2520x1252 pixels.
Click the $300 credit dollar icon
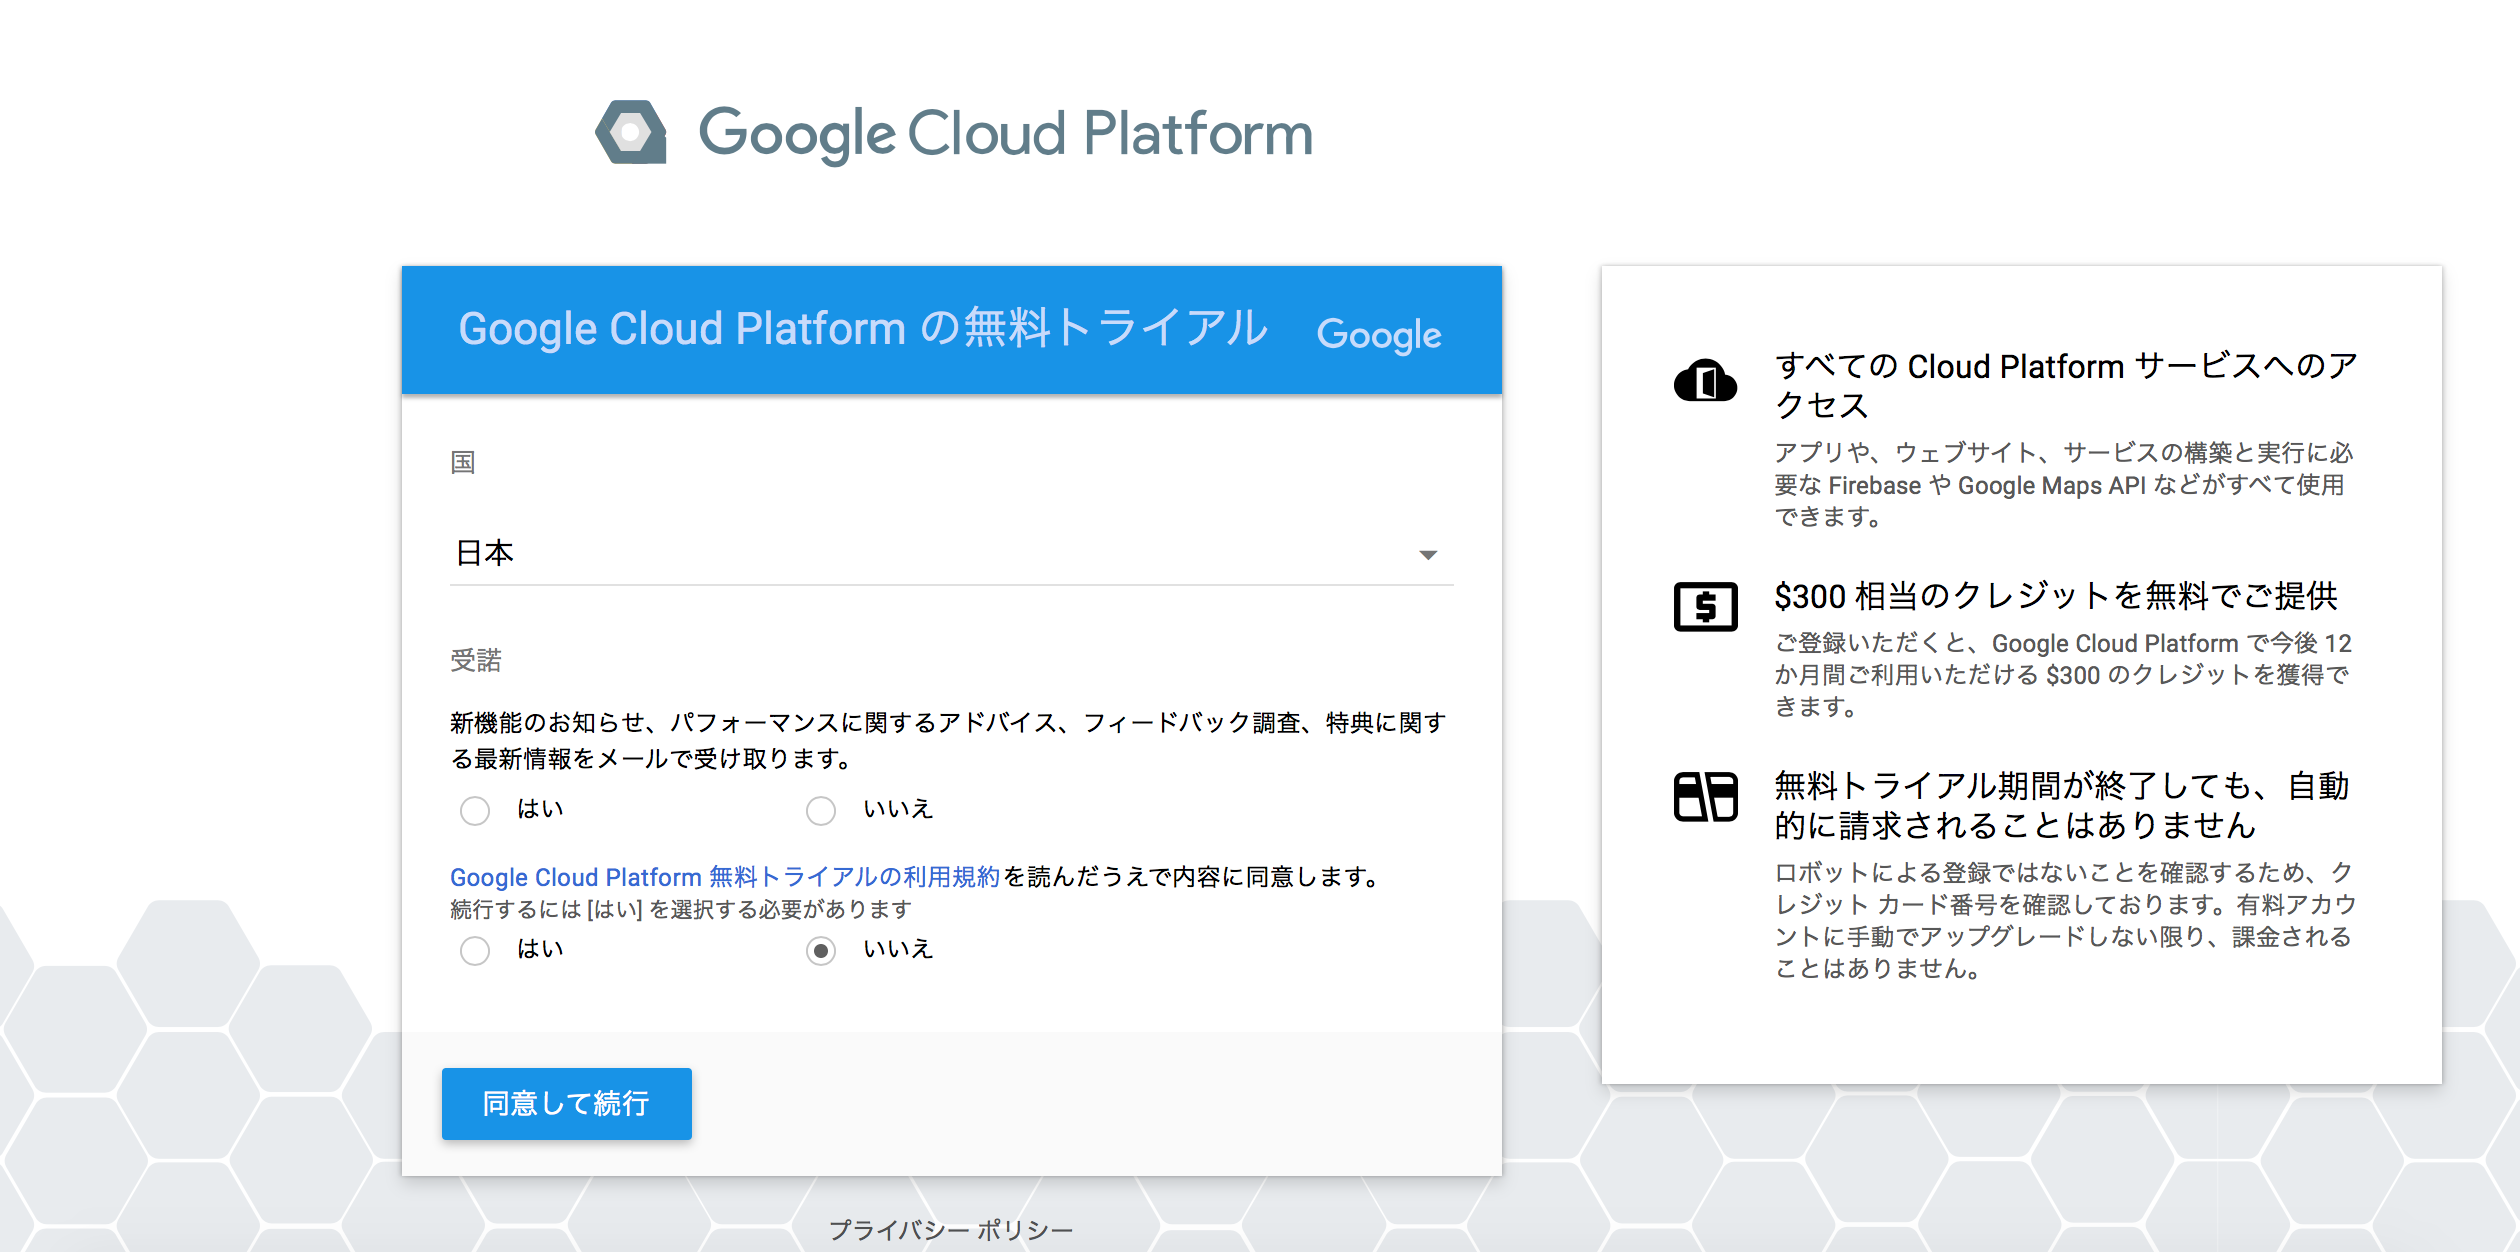(1705, 606)
